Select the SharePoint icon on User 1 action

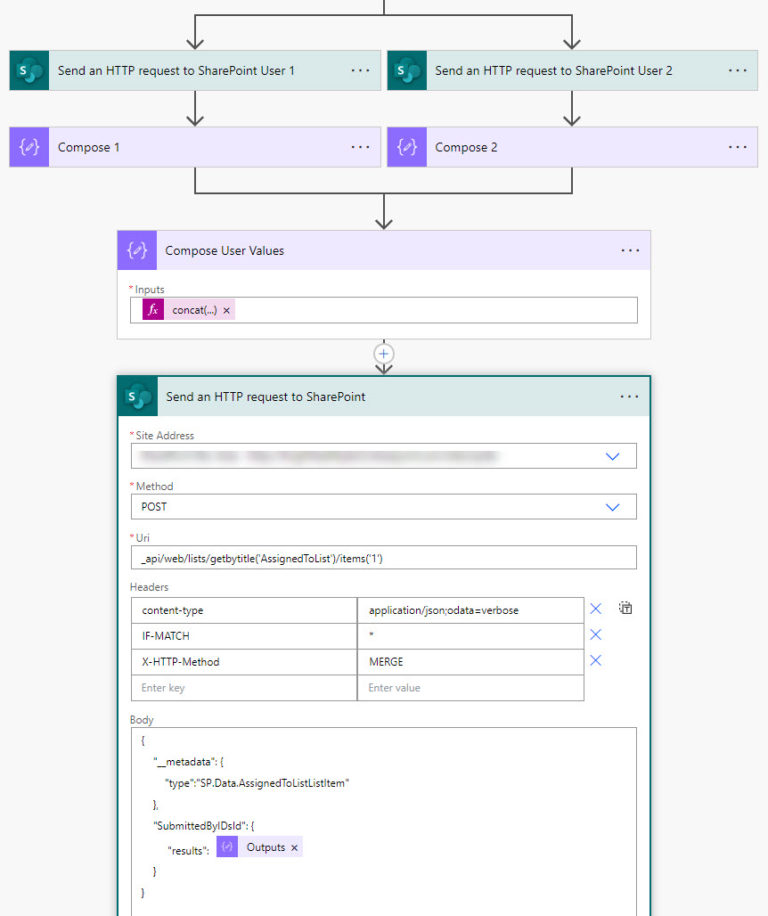(x=28, y=70)
